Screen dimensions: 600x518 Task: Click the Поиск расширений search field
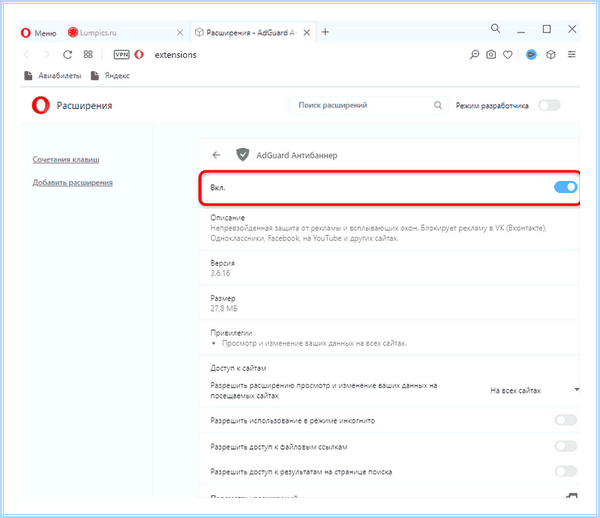pos(367,105)
